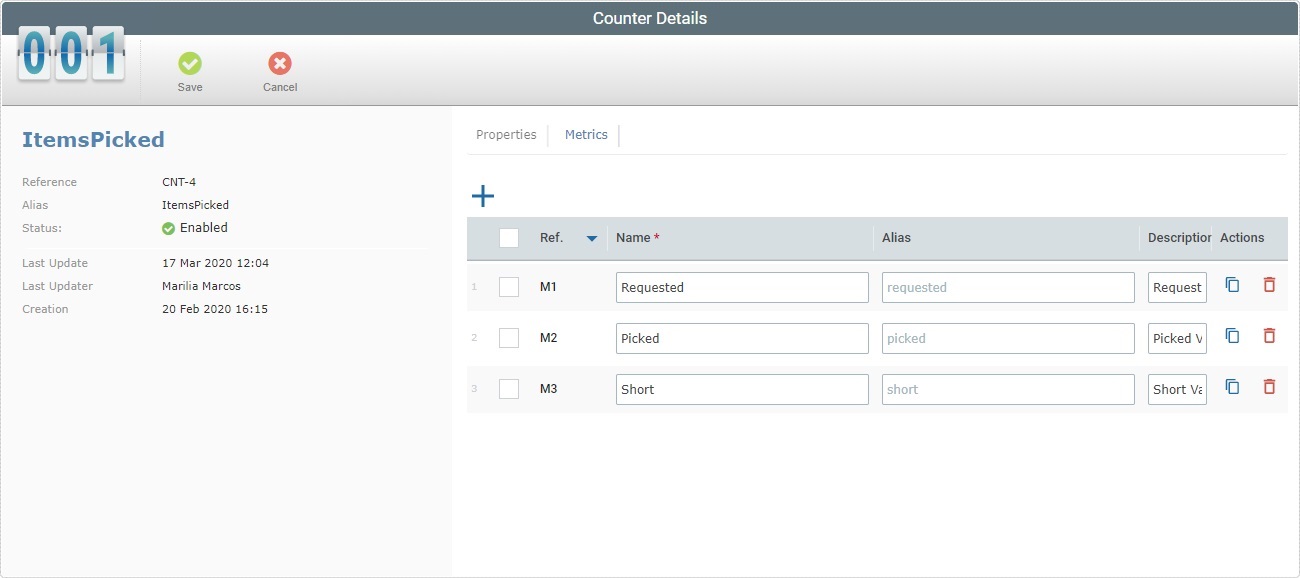1300x578 pixels.
Task: Click the green Enabled status icon
Action: pyautogui.click(x=168, y=228)
